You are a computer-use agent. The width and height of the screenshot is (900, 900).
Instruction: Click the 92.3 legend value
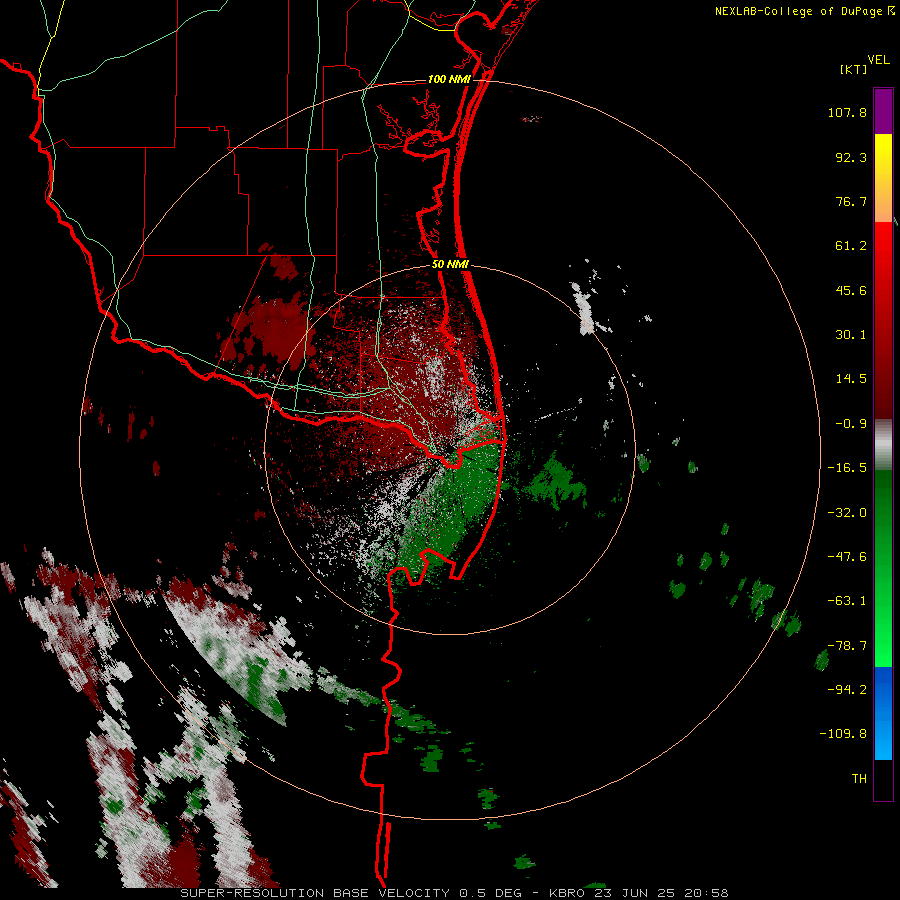tap(851, 157)
